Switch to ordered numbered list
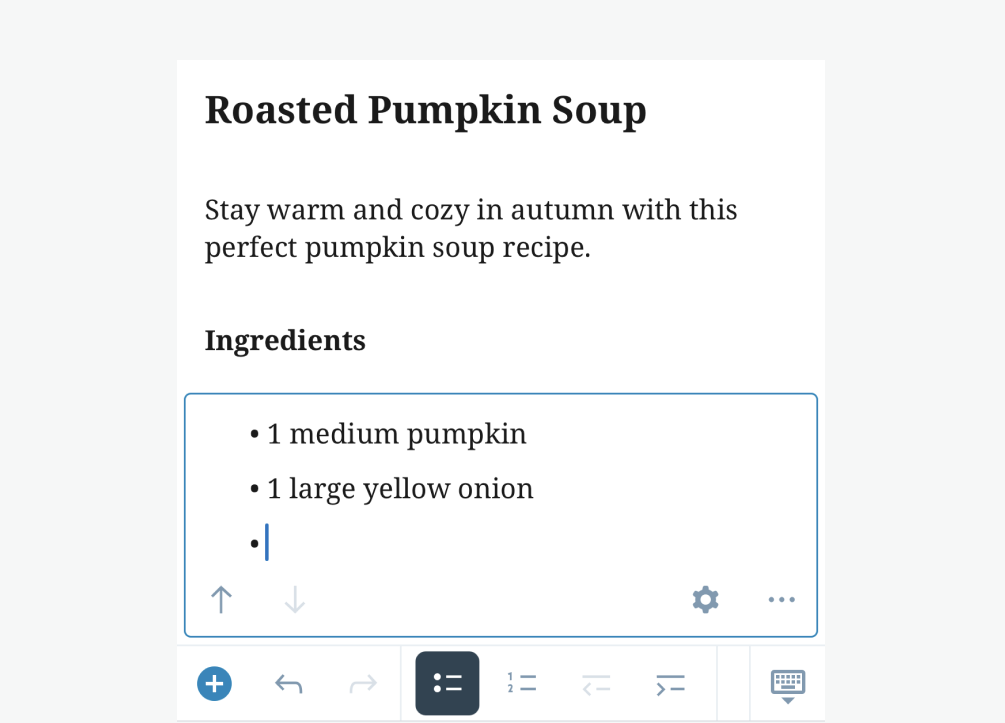 click(522, 684)
